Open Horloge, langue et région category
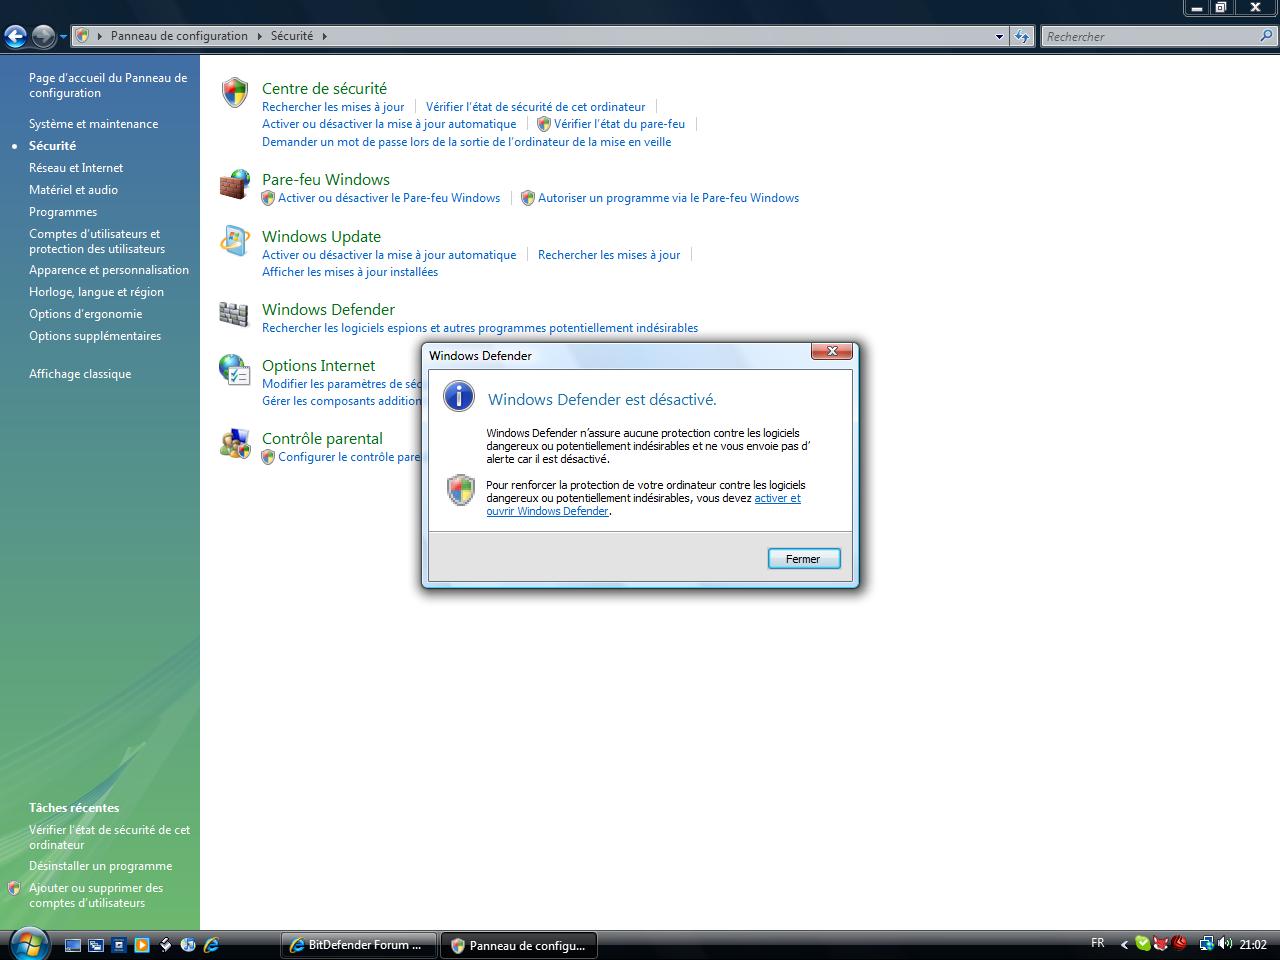Viewport: 1280px width, 960px height. point(96,292)
